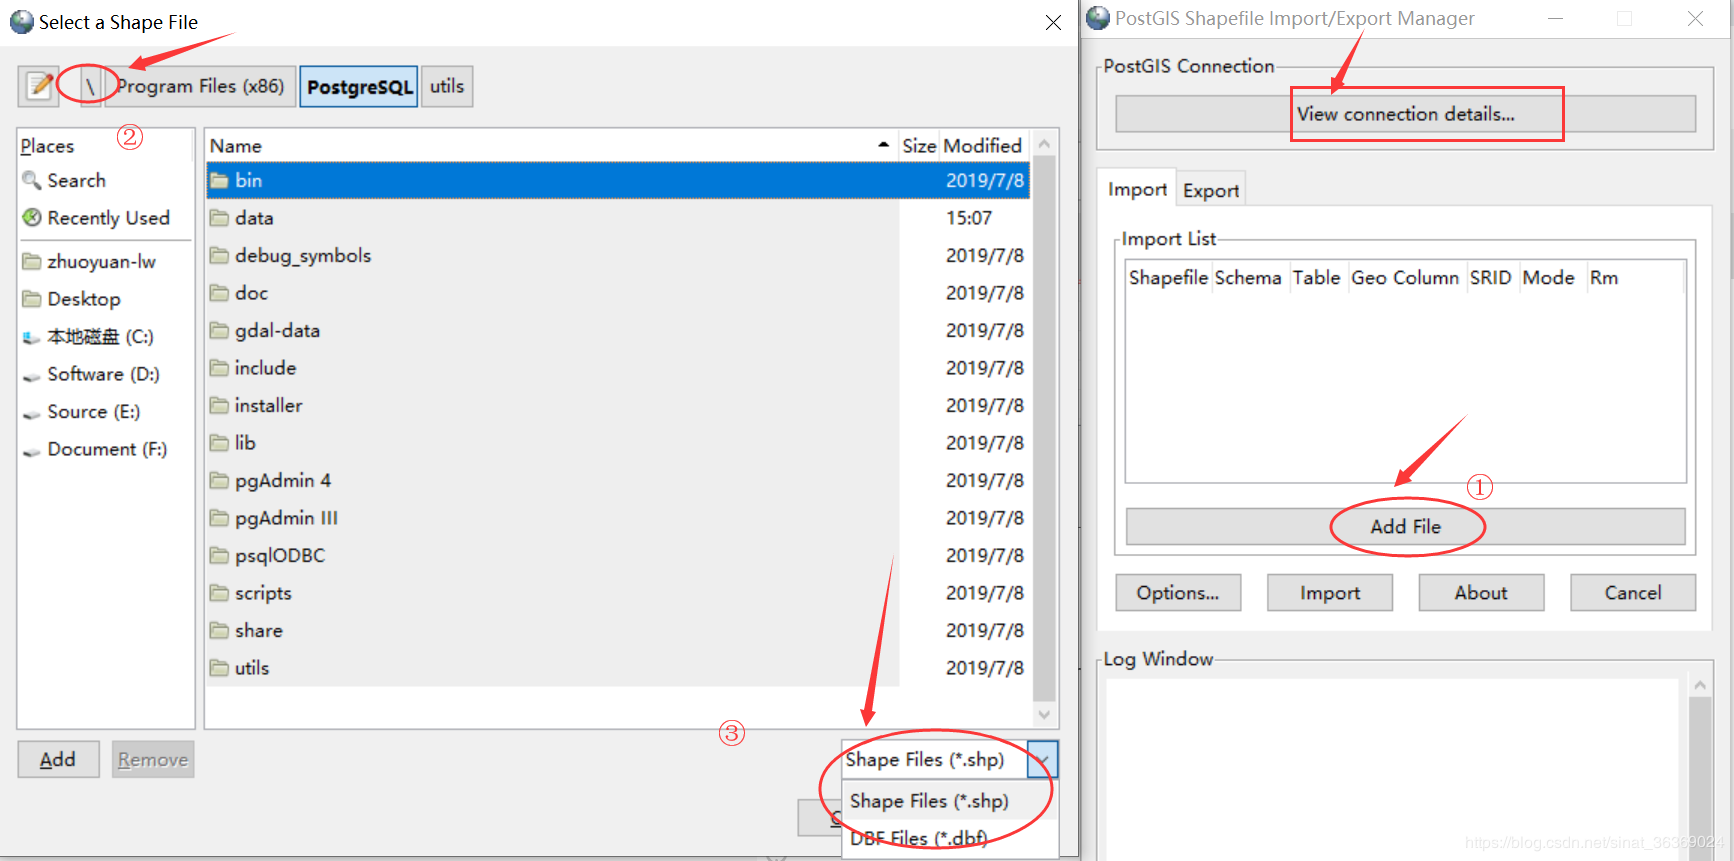
Task: Select the "Recently Used" place entry text
Action: (109, 218)
